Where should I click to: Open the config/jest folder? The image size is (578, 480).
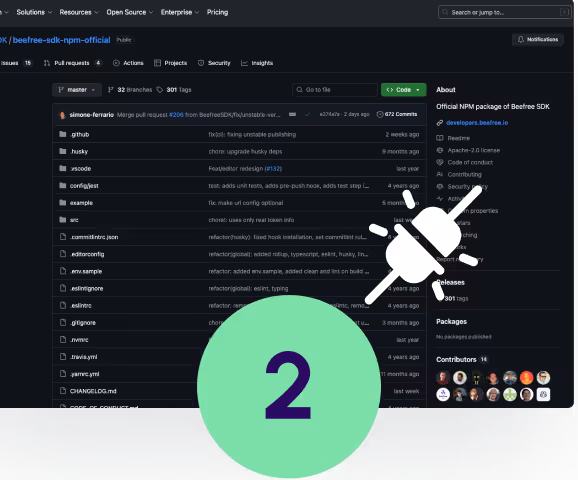[x=84, y=186]
